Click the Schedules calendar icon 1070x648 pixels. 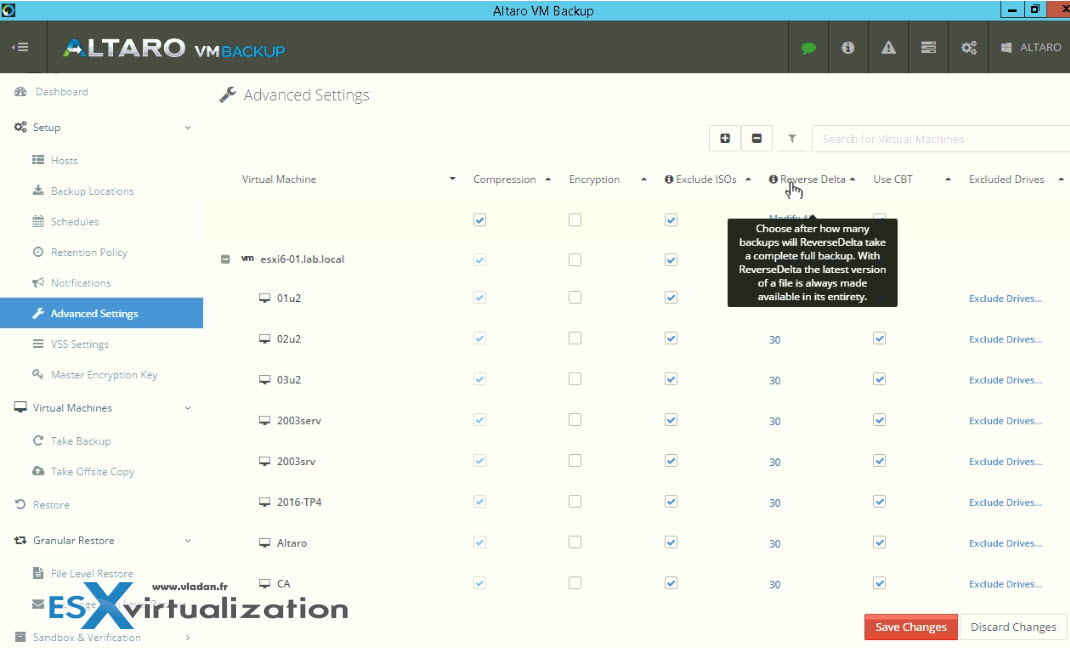pyautogui.click(x=38, y=221)
